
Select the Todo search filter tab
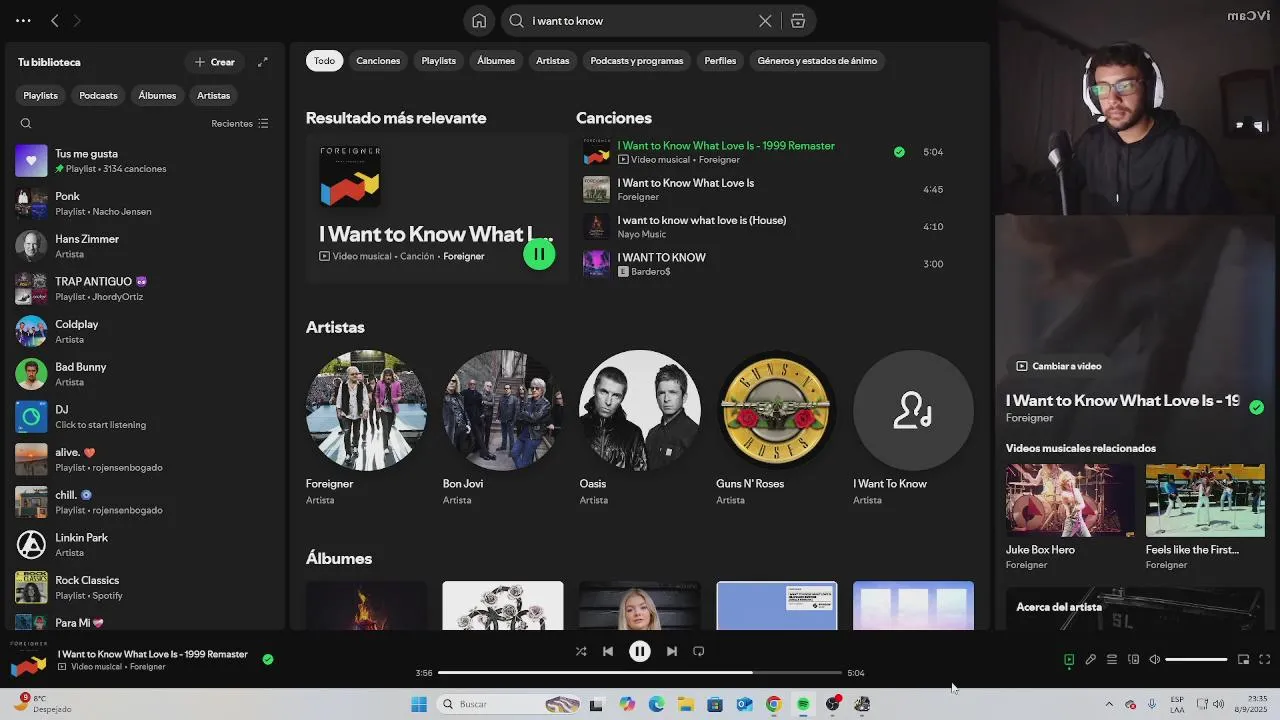click(x=324, y=61)
